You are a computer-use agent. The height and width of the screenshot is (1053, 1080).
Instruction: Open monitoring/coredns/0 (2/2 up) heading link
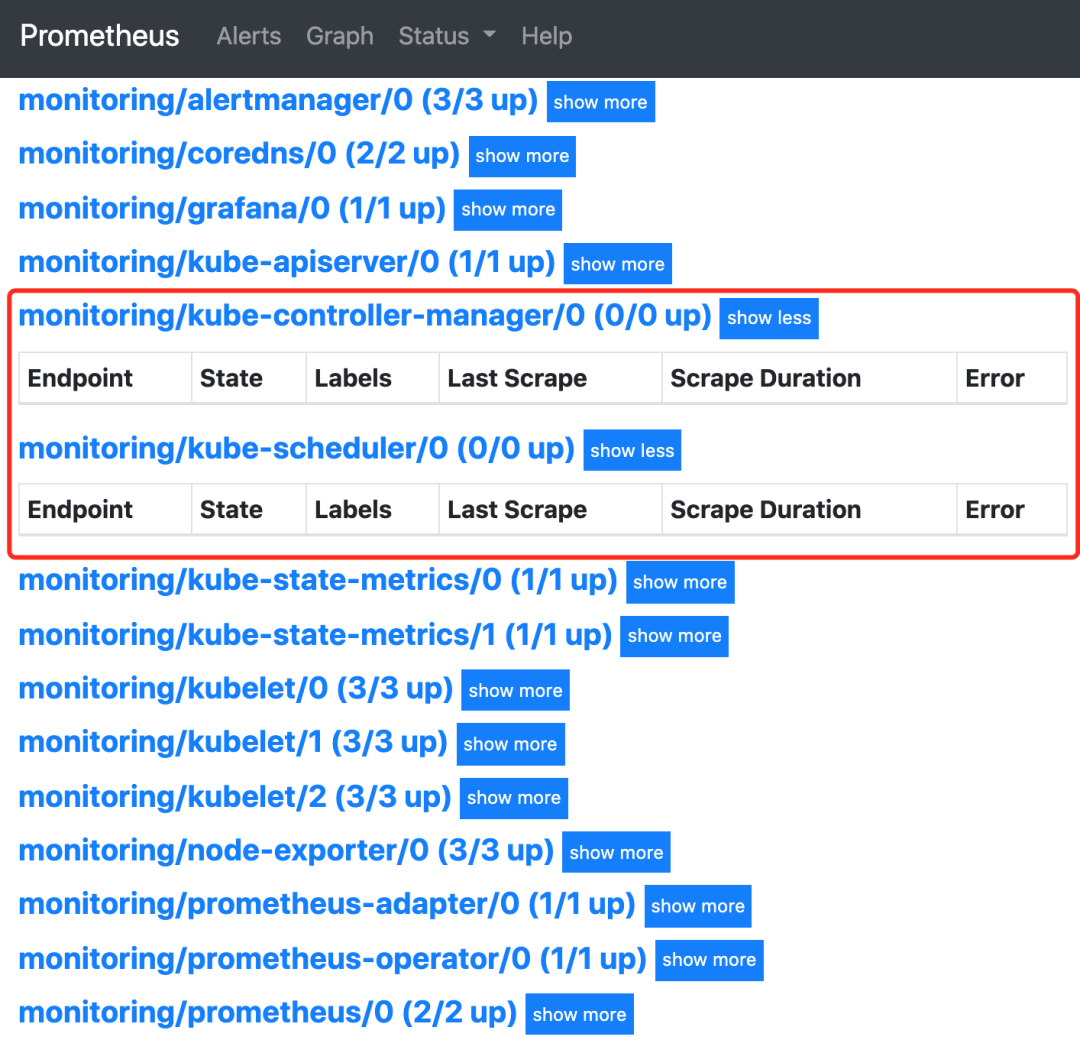239,154
